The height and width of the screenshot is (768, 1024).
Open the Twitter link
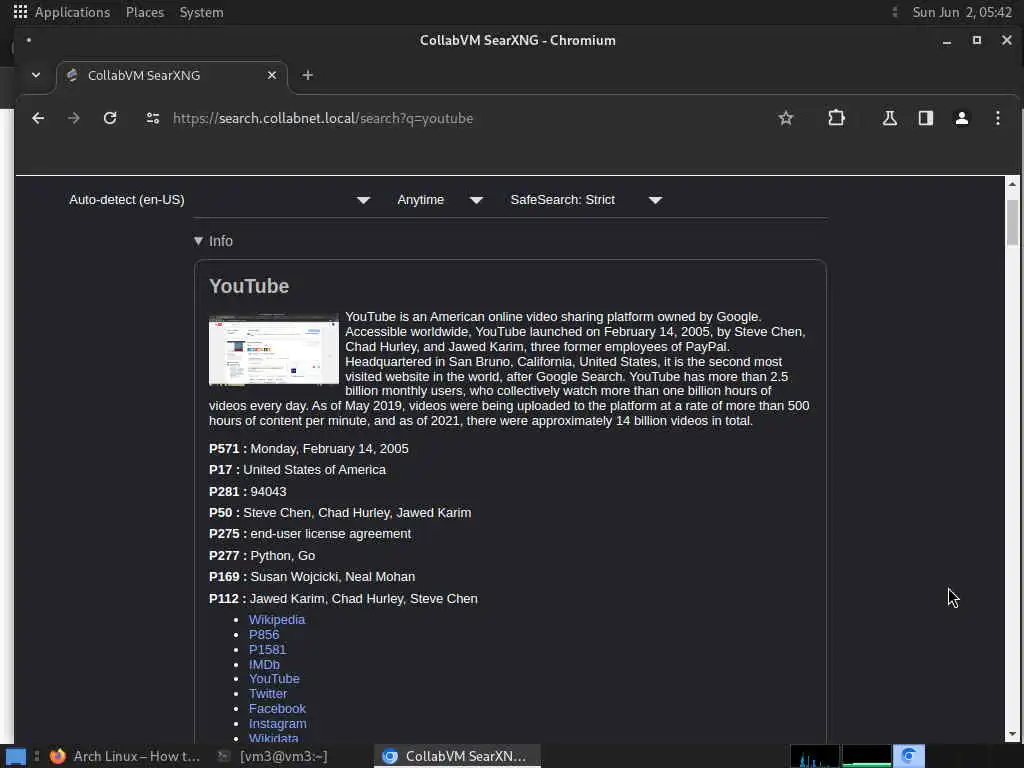(x=268, y=694)
